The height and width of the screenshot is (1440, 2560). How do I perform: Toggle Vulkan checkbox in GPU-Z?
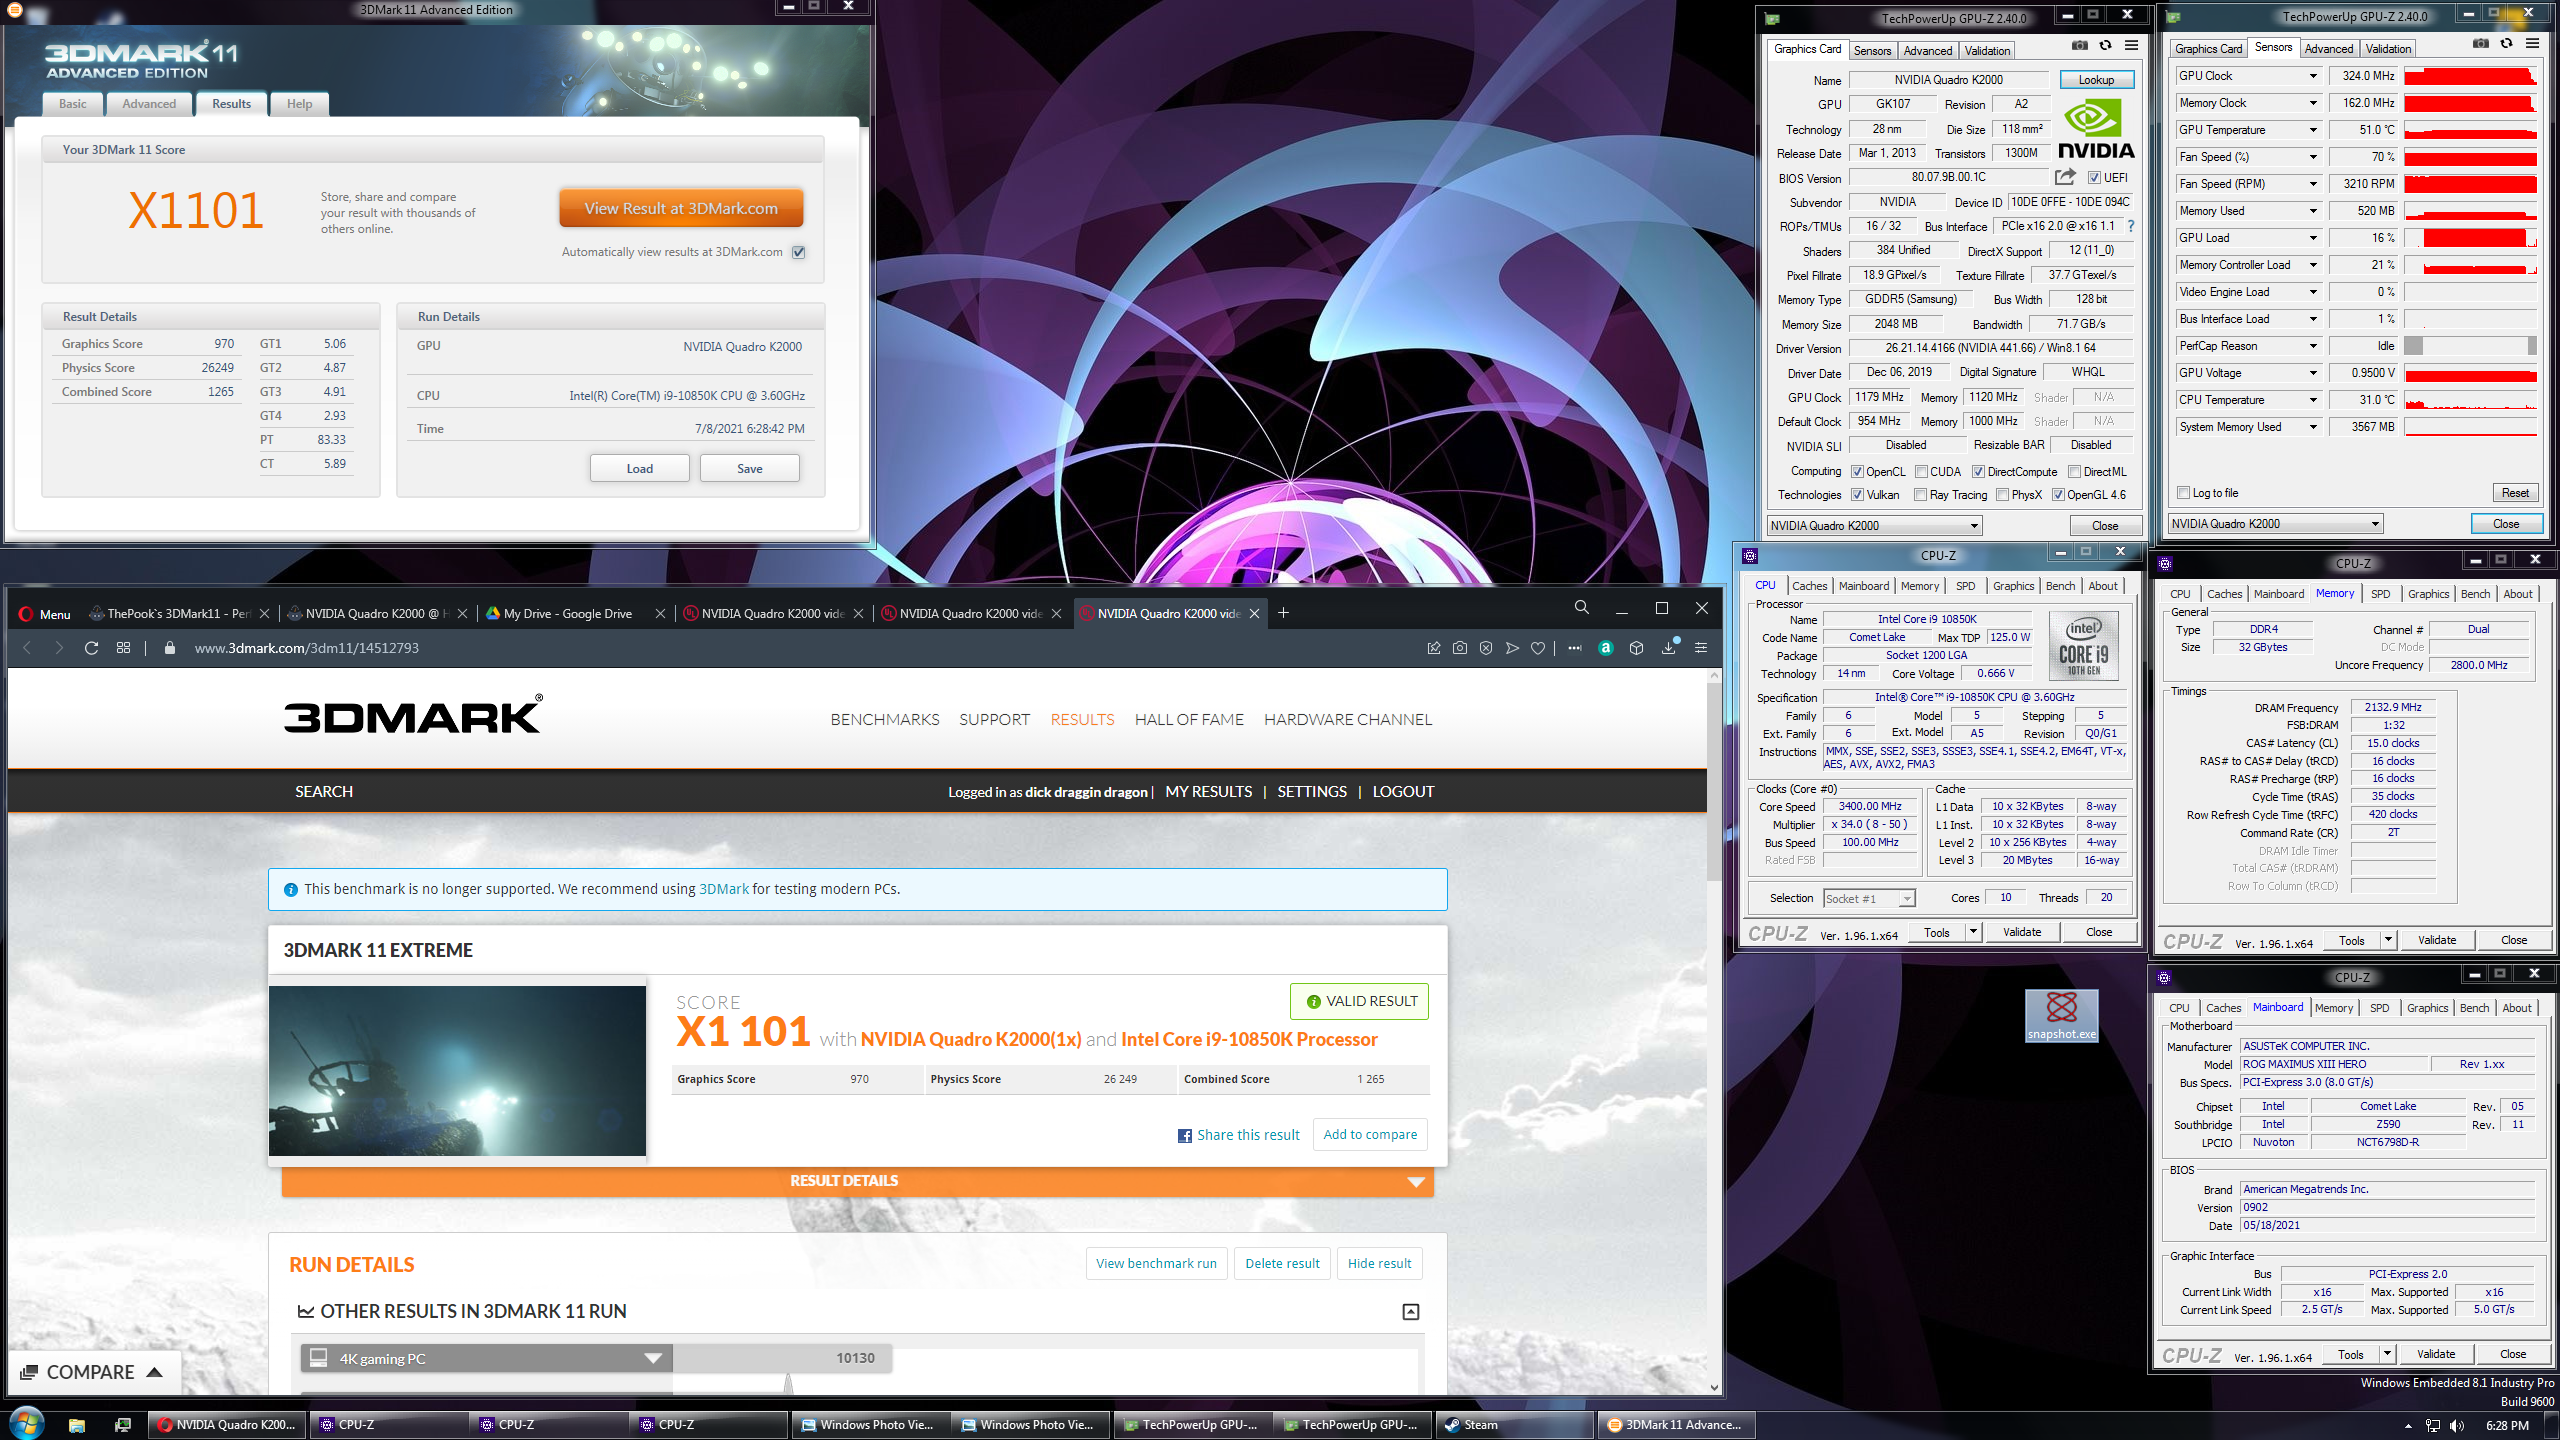click(x=1857, y=495)
